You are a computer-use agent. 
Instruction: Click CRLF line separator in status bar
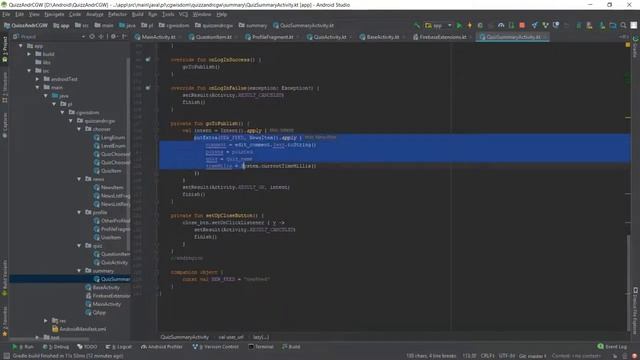point(487,356)
